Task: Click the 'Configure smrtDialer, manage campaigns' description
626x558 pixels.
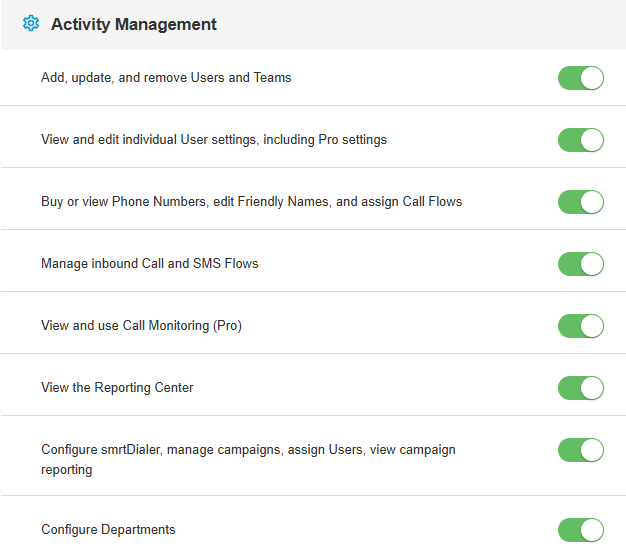Action: [248, 449]
